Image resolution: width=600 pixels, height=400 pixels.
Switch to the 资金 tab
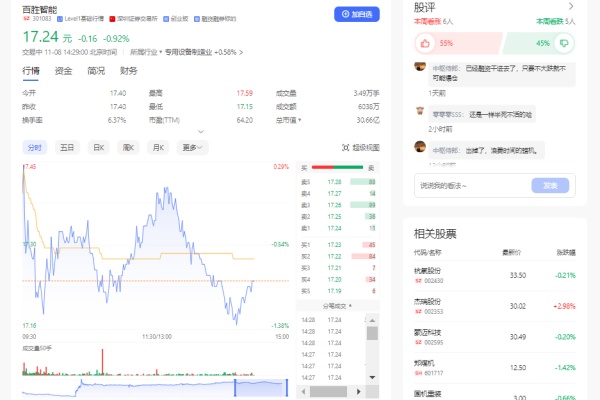pyautogui.click(x=63, y=71)
